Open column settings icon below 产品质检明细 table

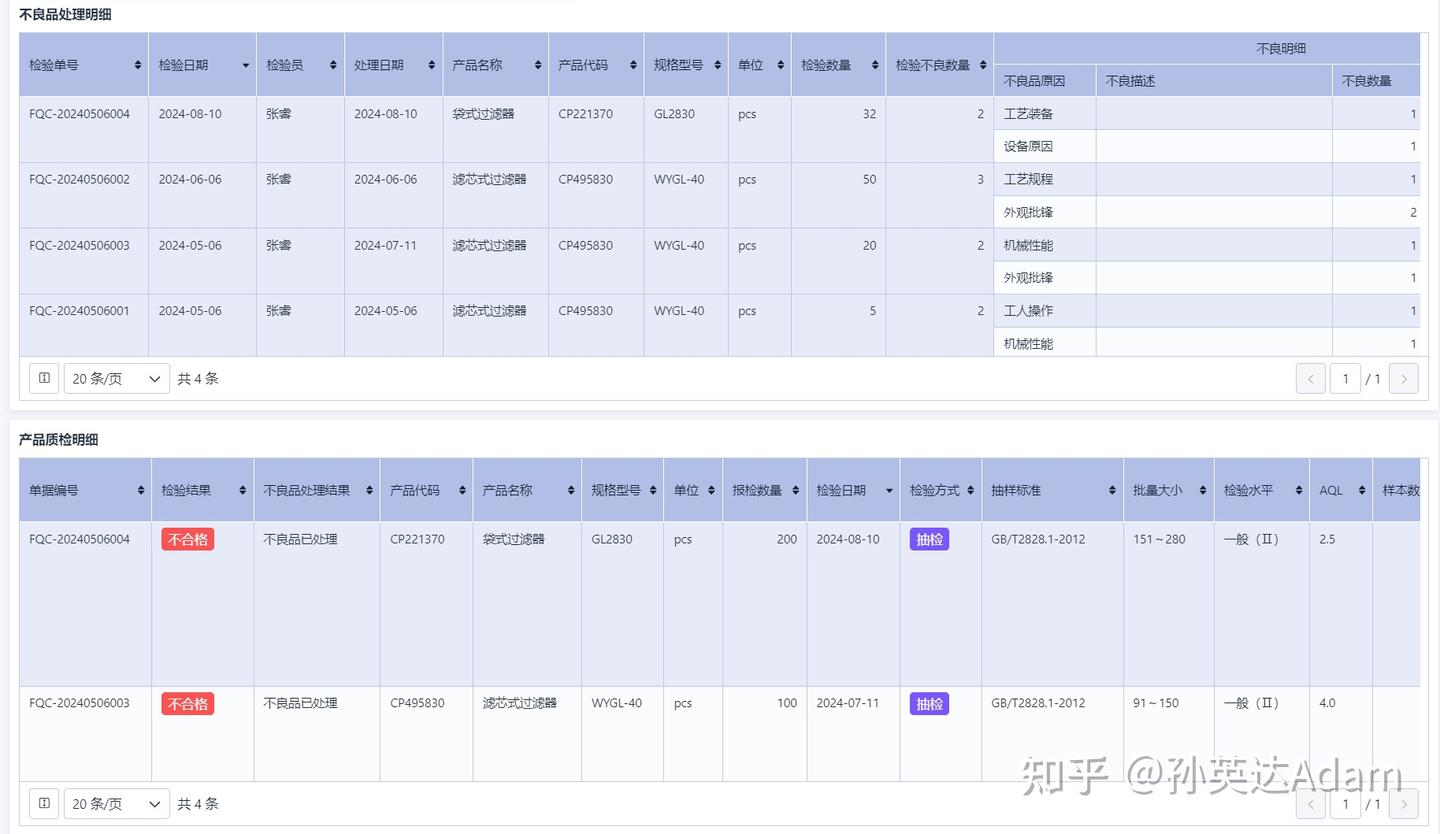coord(43,803)
